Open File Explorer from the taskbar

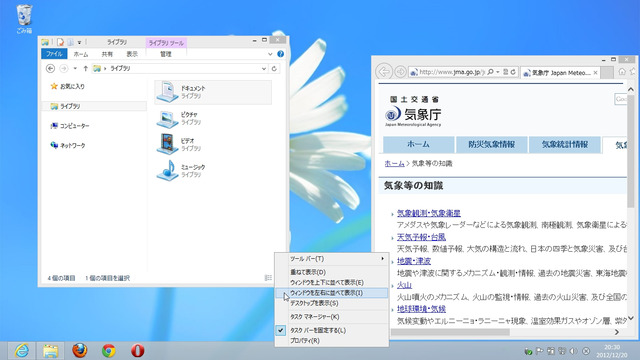(51, 351)
